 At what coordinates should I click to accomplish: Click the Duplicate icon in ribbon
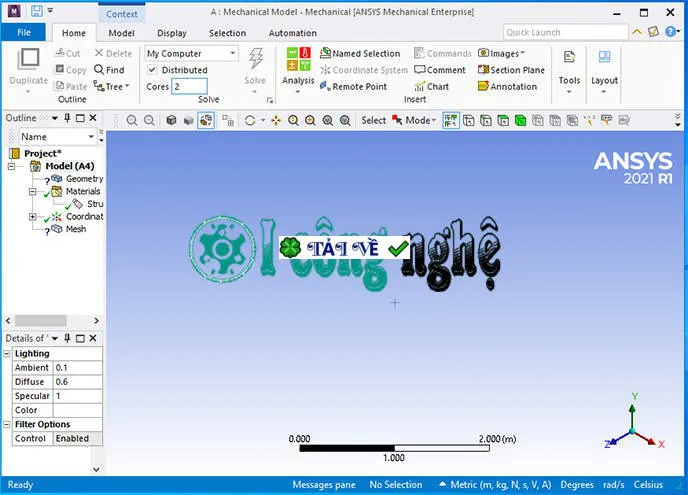pos(29,59)
